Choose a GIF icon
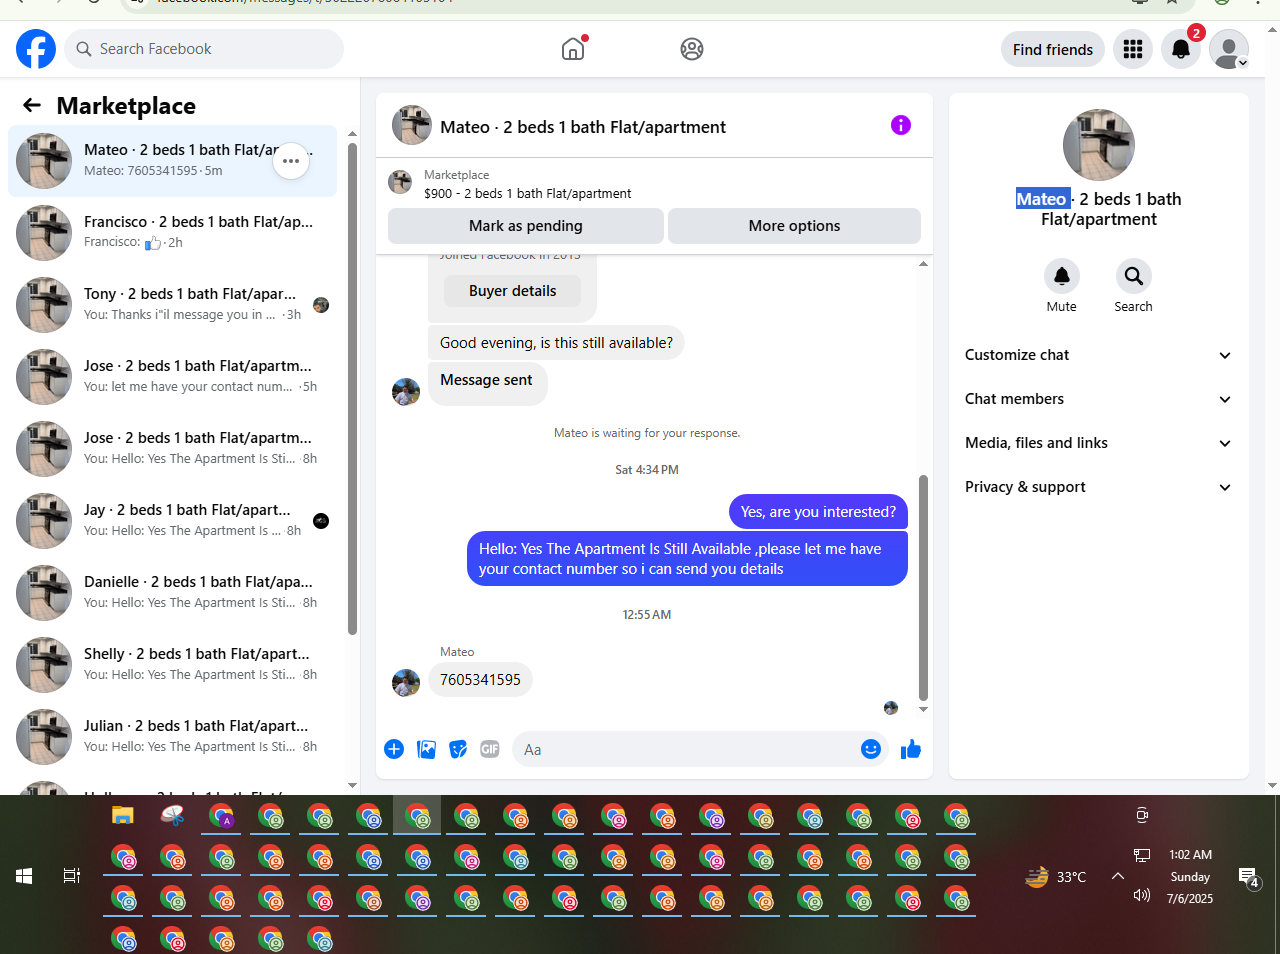The height and width of the screenshot is (954, 1280). [490, 749]
